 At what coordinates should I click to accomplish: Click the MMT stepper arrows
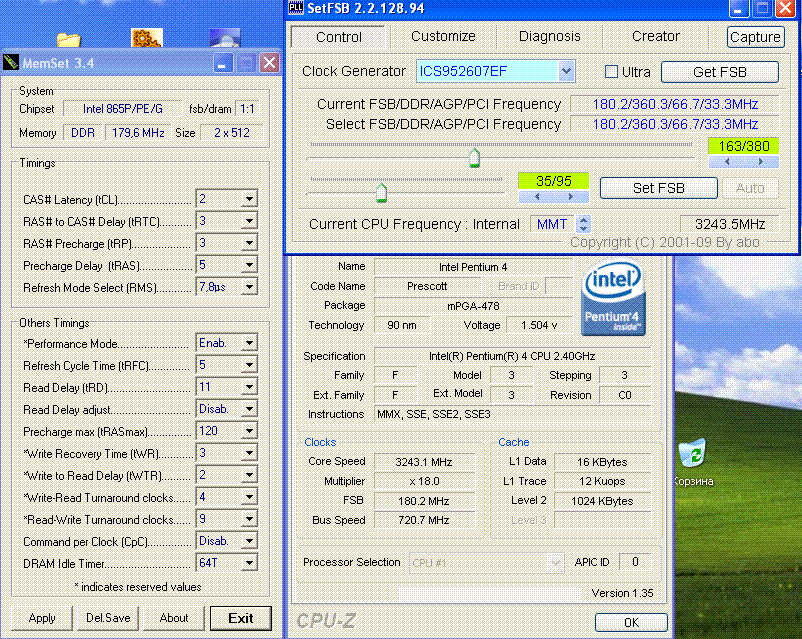pos(584,224)
